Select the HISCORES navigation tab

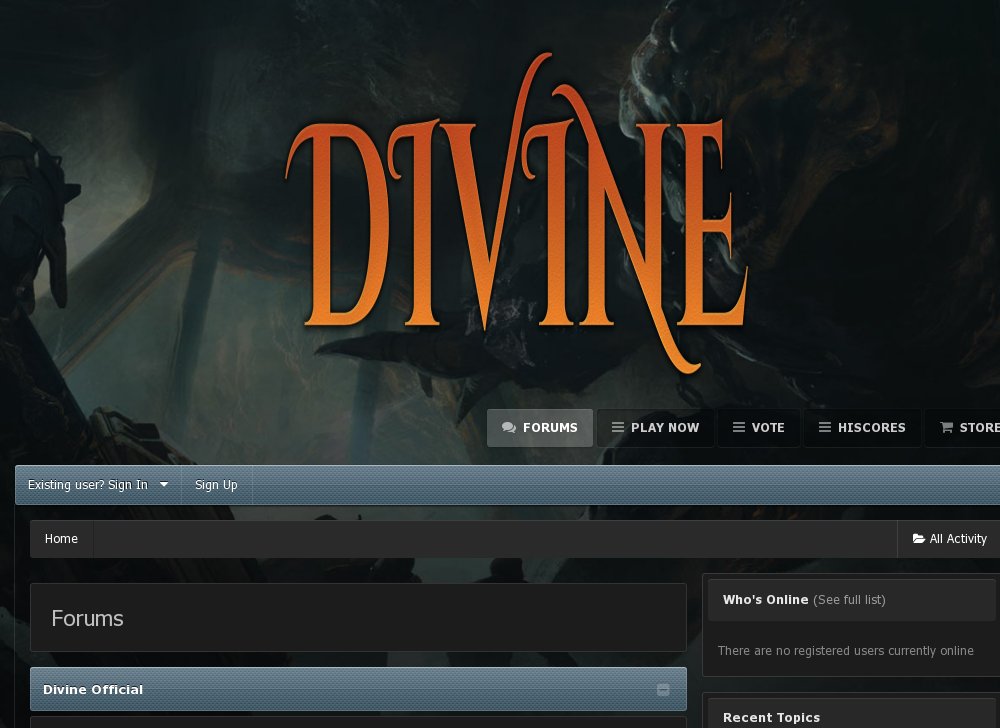tap(862, 427)
